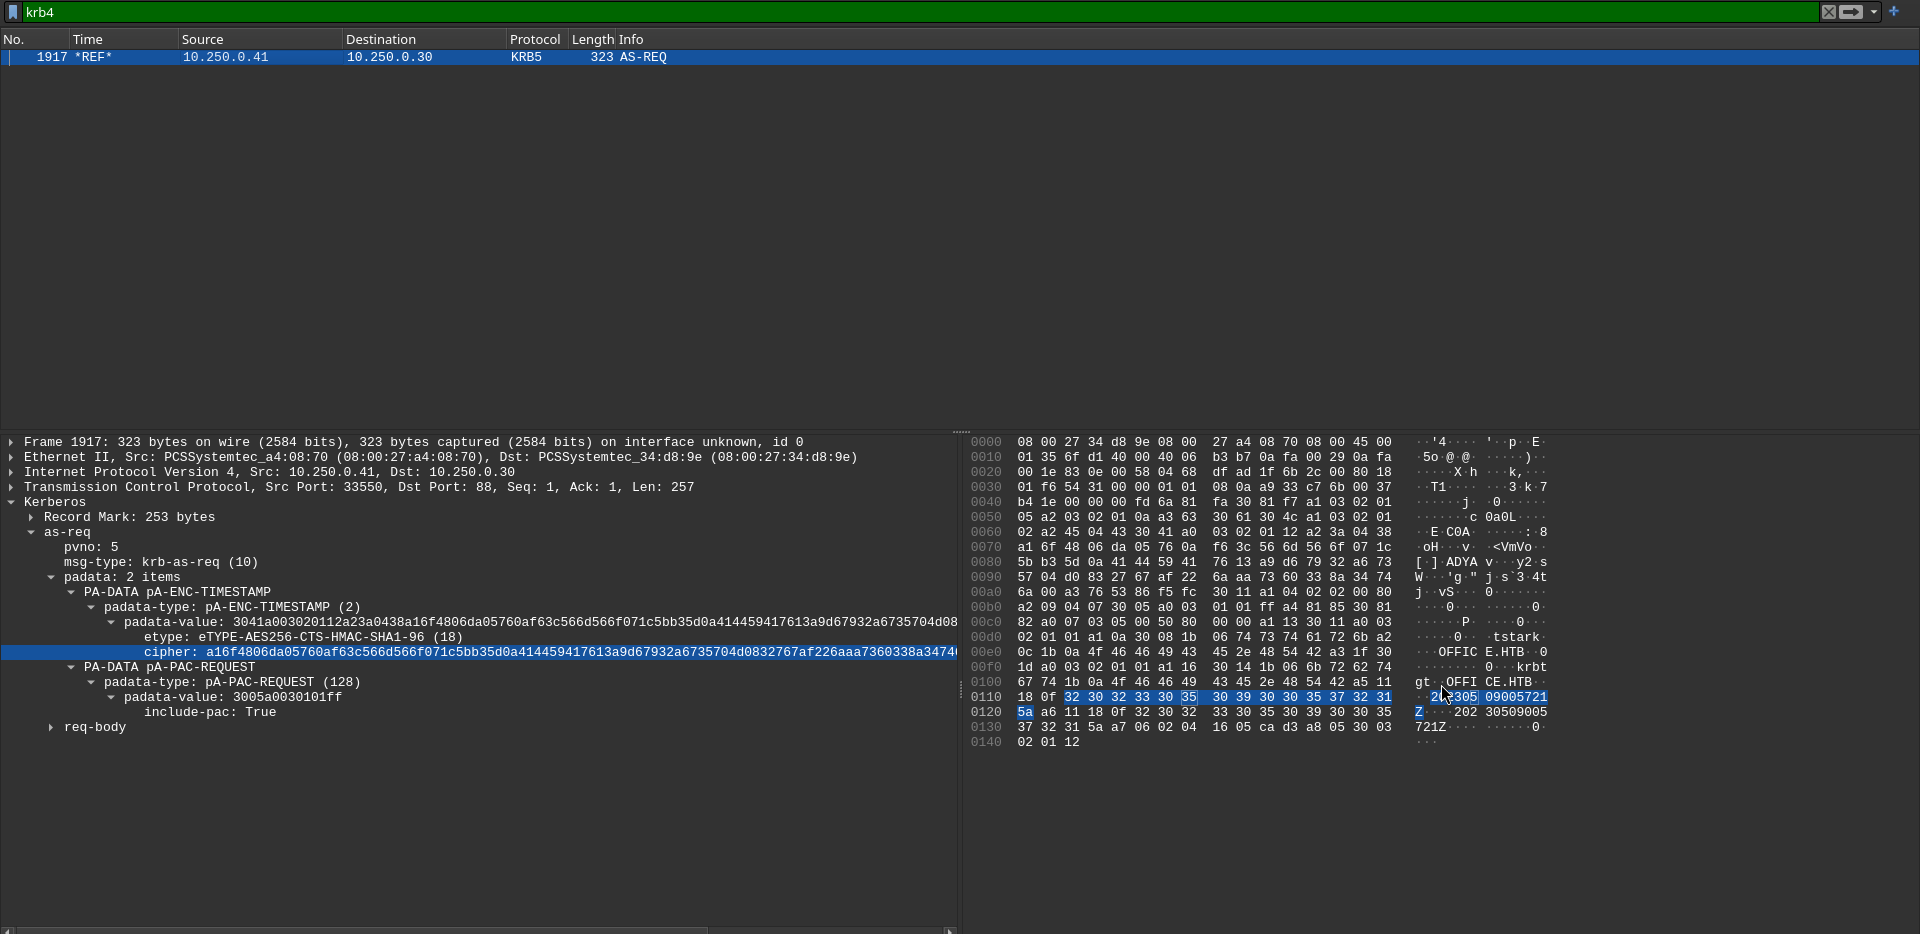Viewport: 1920px width, 934px height.
Task: Clear the krb4 display filter
Action: coord(1828,12)
